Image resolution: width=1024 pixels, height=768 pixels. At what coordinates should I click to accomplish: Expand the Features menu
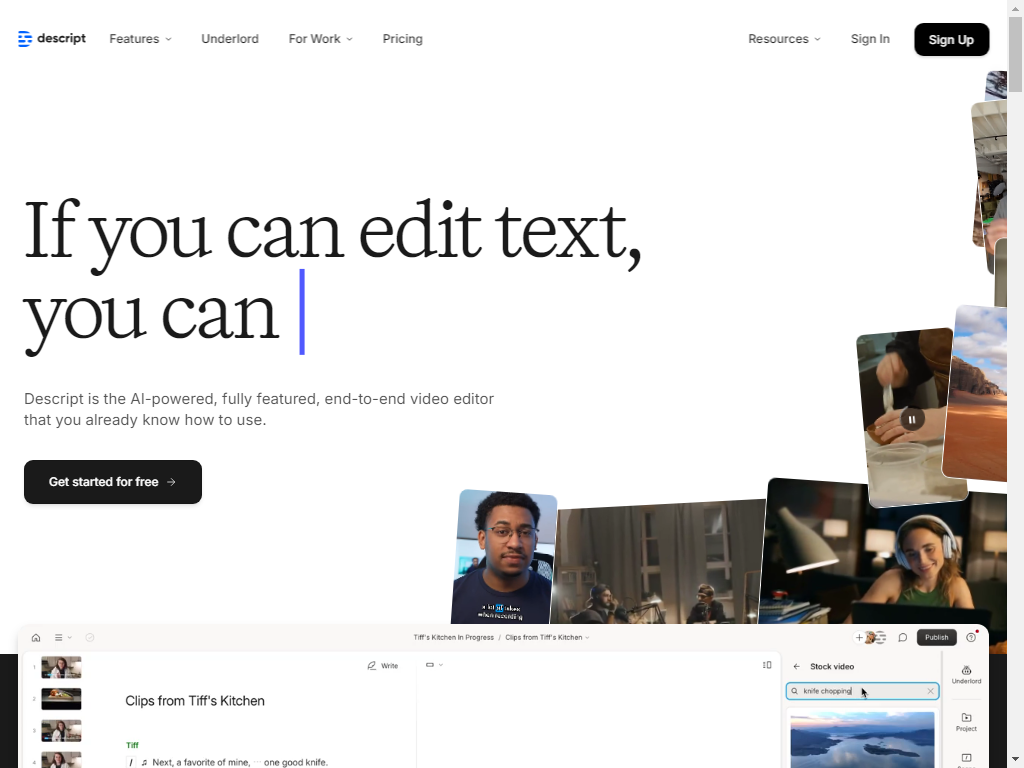pos(140,39)
